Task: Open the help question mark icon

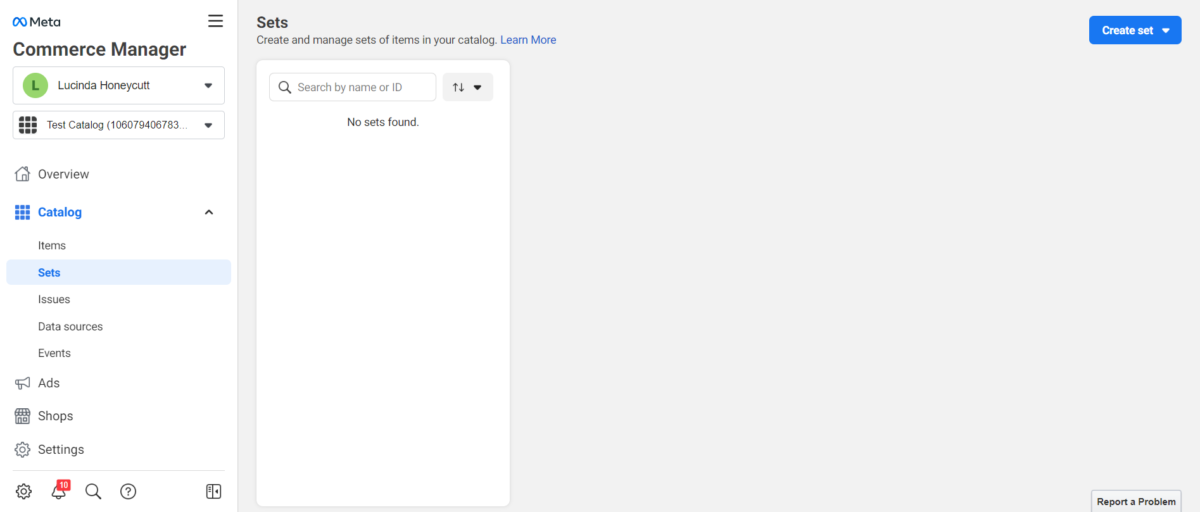Action: [128, 491]
